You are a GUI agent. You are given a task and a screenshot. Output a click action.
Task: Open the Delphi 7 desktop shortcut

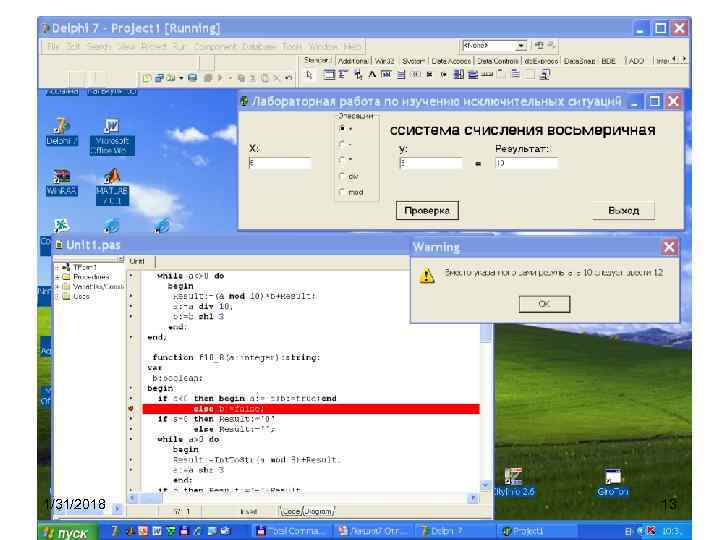[62, 132]
